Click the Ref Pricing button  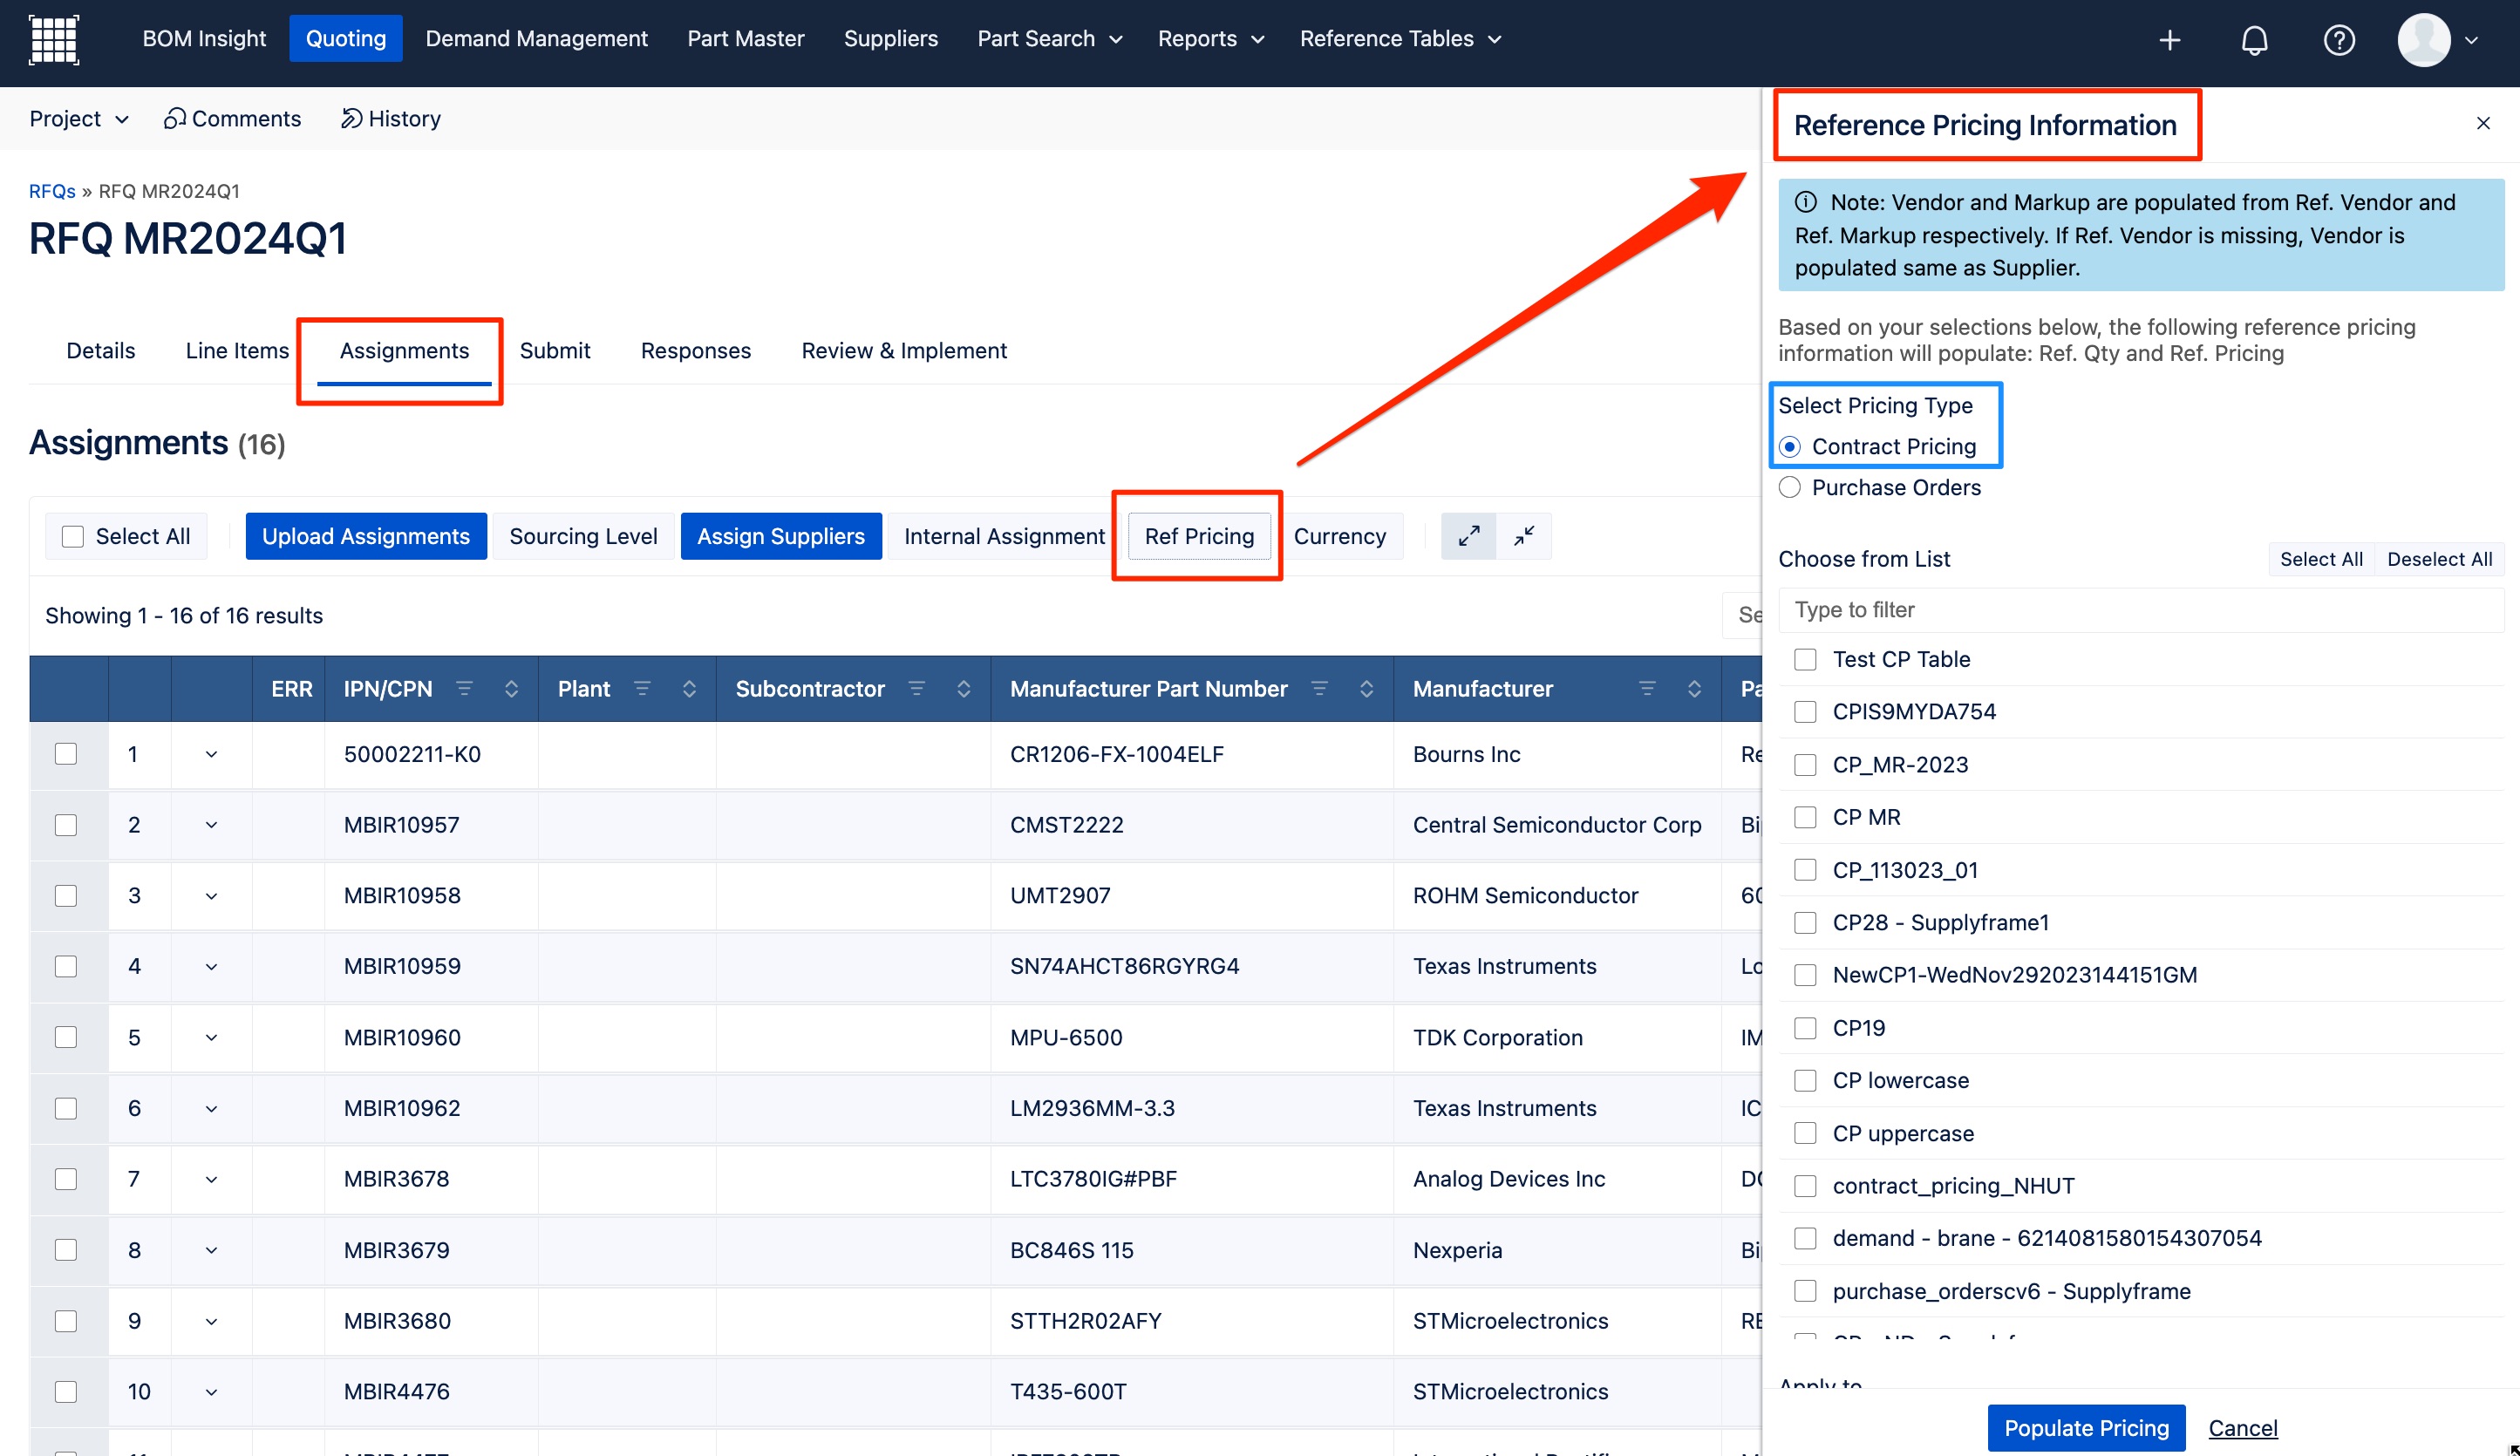(1199, 536)
